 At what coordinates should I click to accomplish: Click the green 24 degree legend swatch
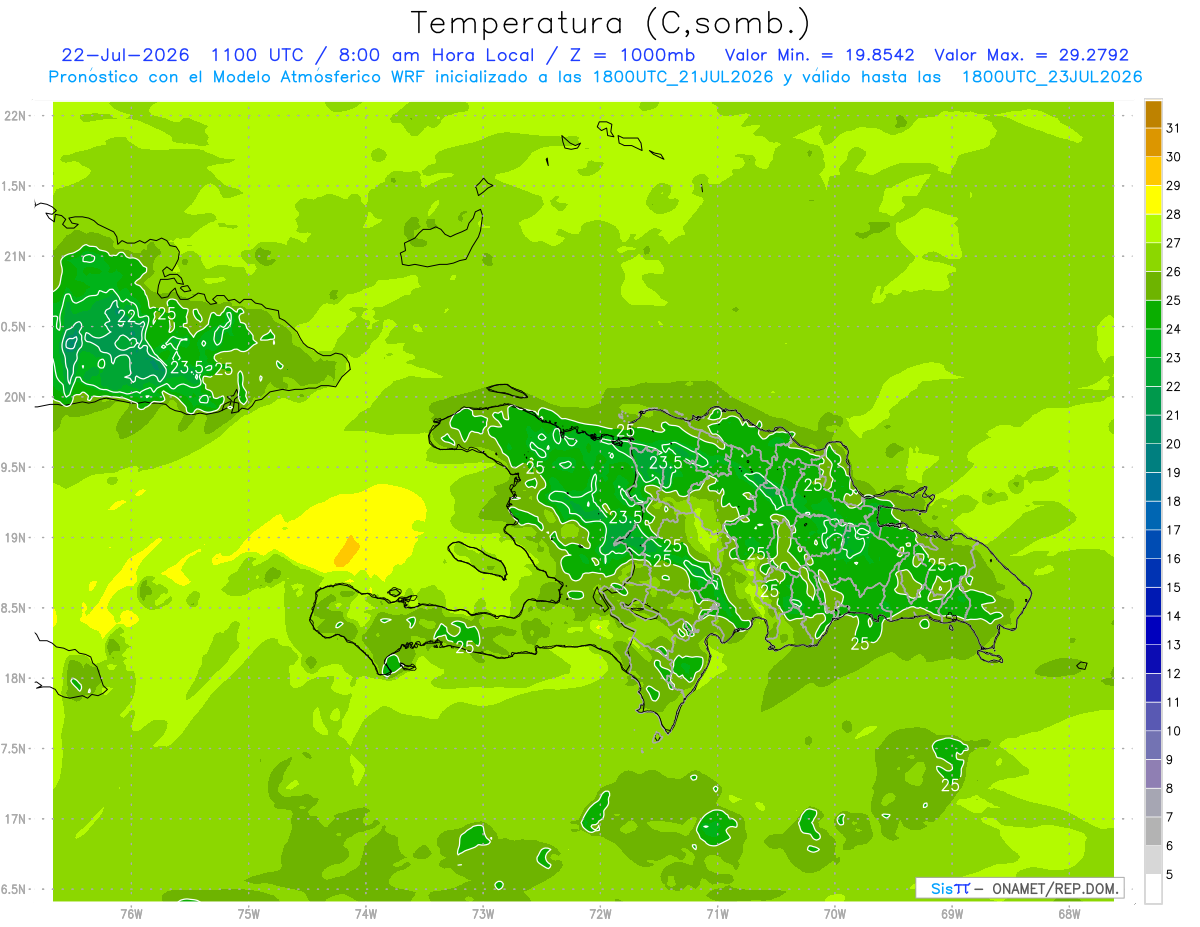pos(1153,315)
